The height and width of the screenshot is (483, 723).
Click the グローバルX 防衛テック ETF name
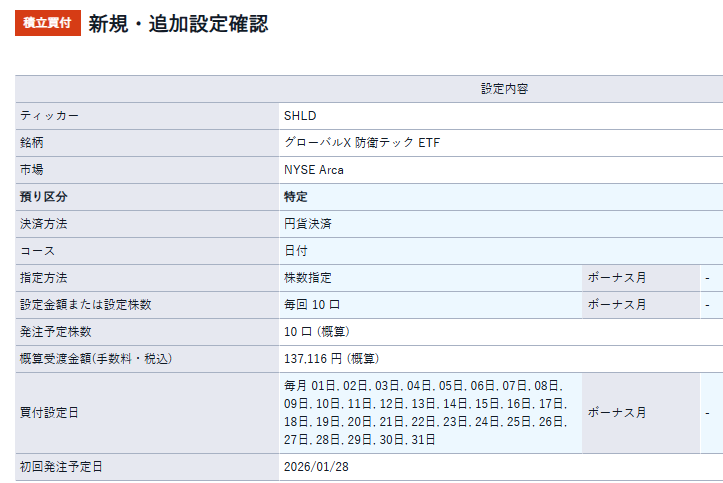(361, 143)
